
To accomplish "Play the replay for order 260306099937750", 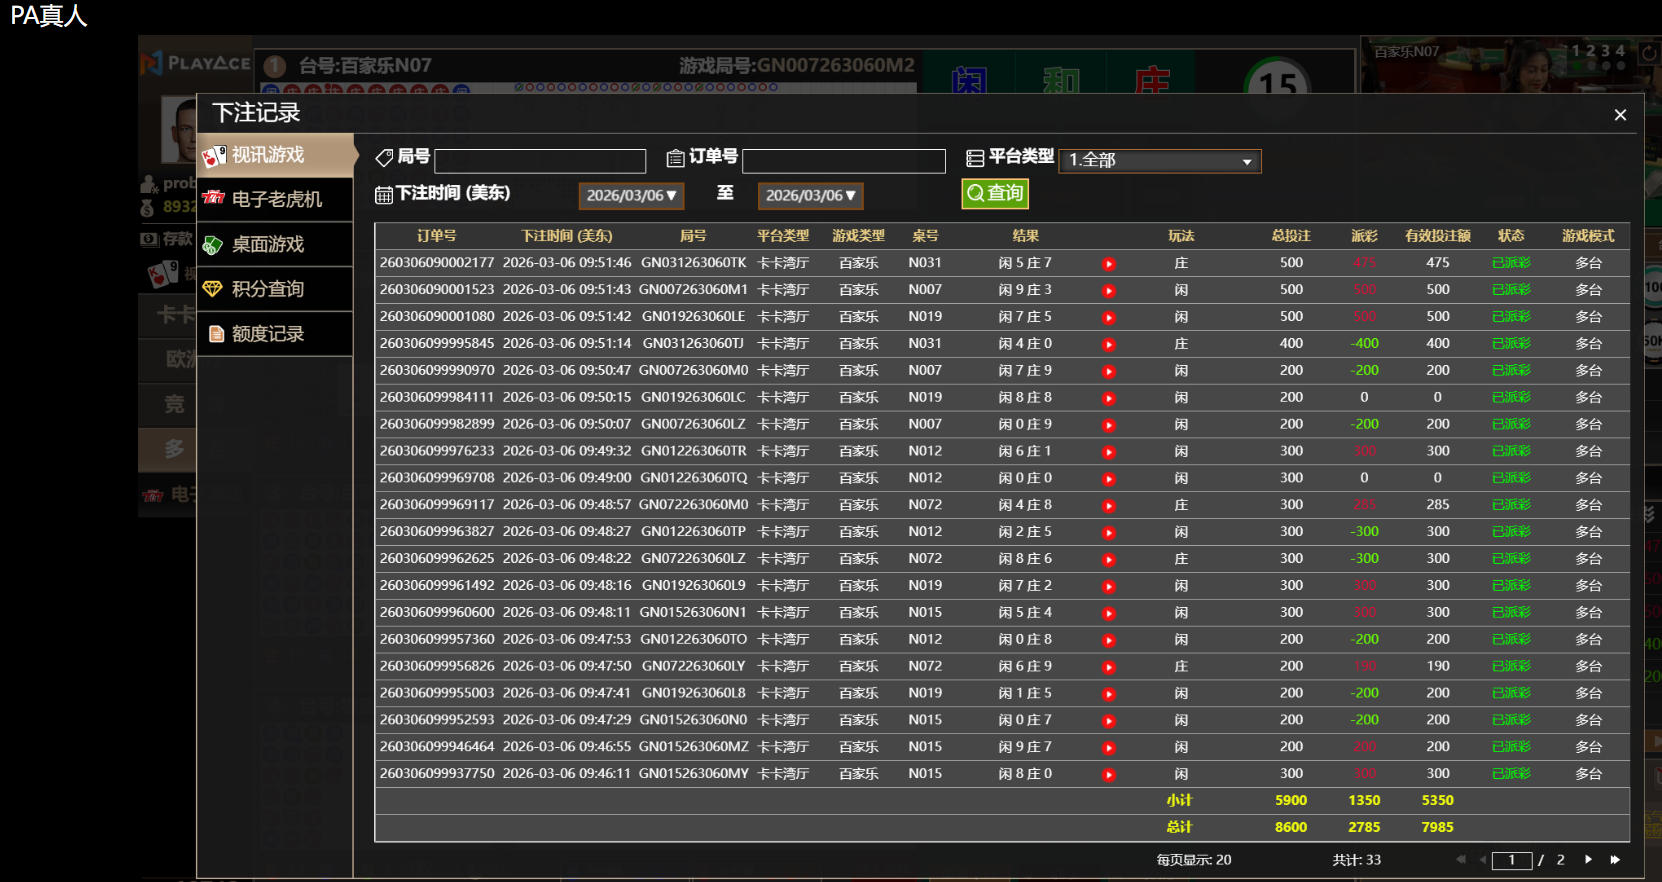I will 1108,775.
